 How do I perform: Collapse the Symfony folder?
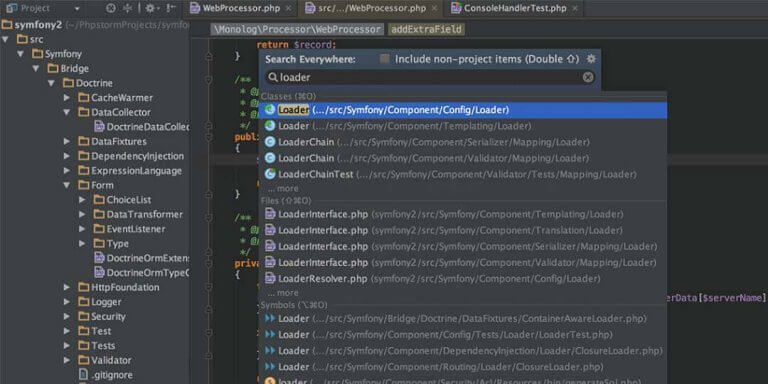pos(21,54)
